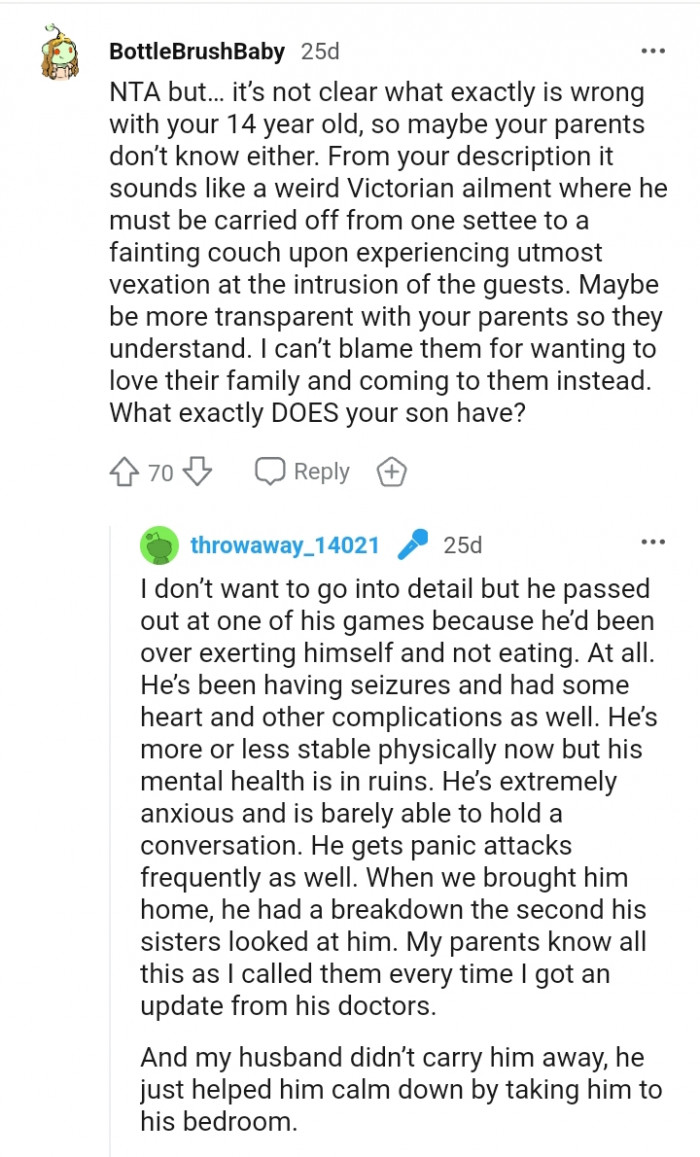Screen dimensions: 700x1157
Task: Click the speech bubble icon beside Reply
Action: [x=270, y=472]
